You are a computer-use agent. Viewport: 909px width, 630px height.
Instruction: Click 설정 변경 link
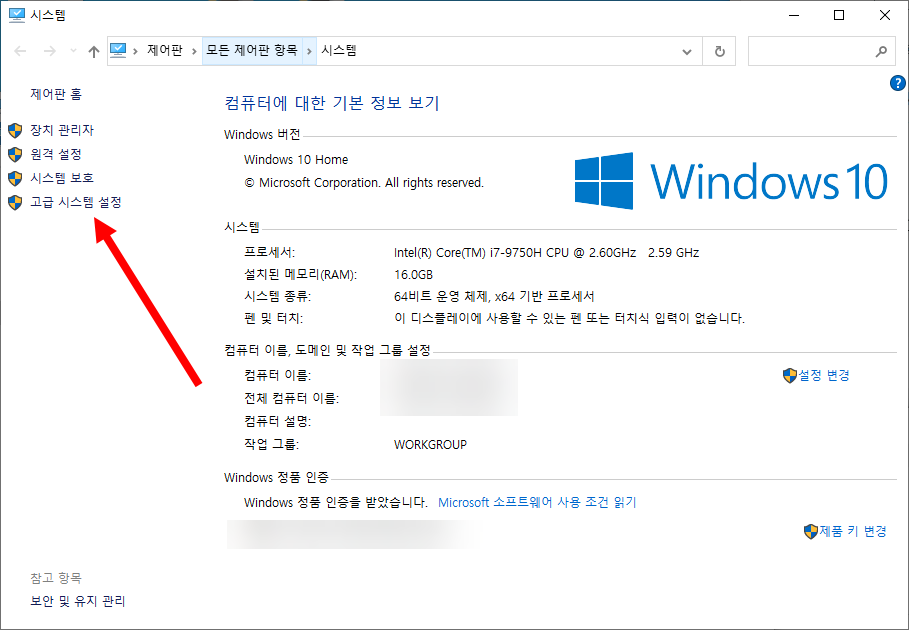coord(824,375)
